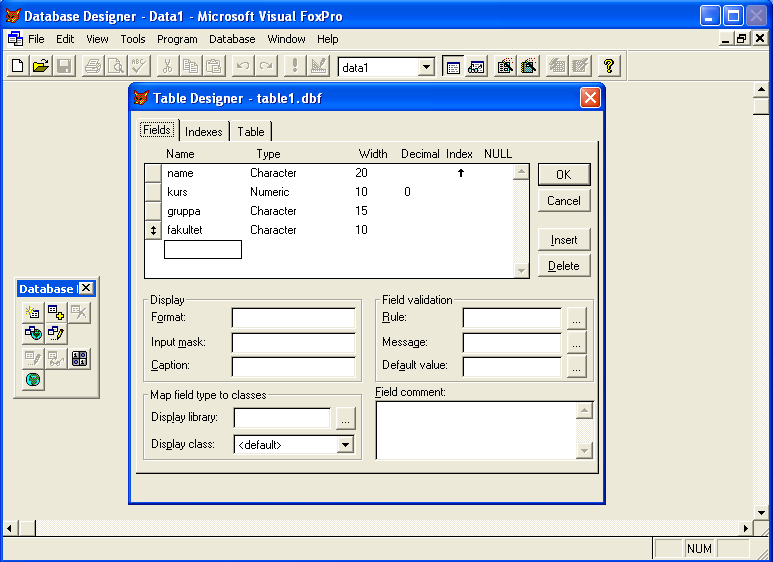Click the empty new field name box
773x562 pixels.
203,249
